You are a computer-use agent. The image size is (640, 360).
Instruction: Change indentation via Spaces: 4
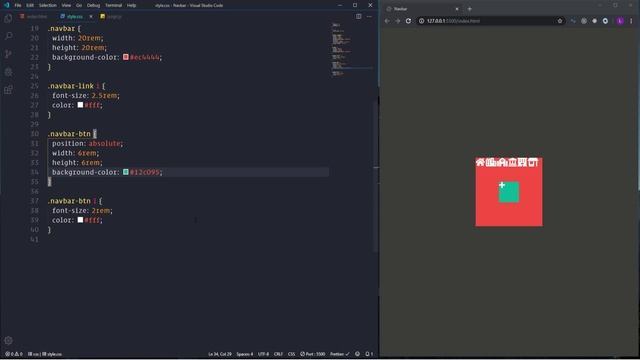[x=244, y=354]
